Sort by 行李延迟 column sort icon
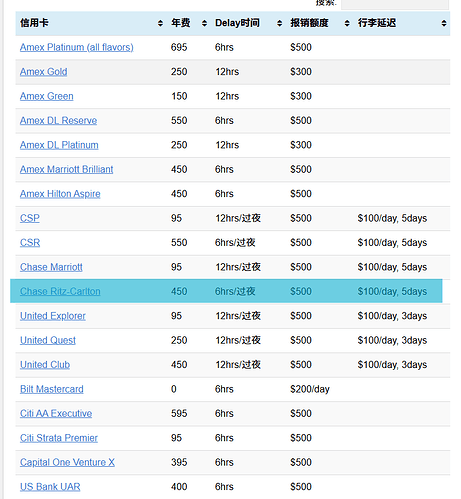This screenshot has height=499, width=461. coord(444,23)
